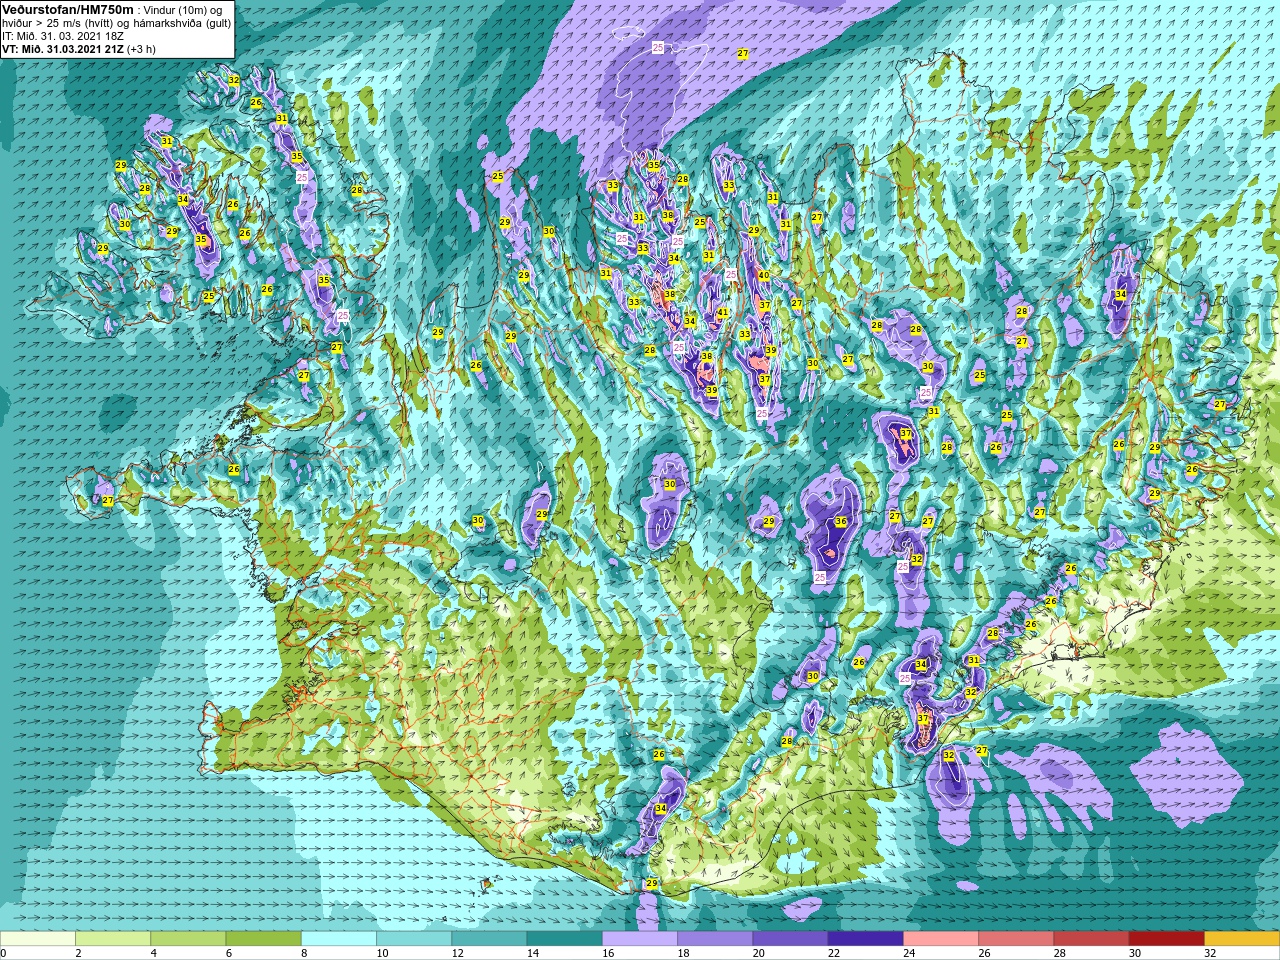
Task: Click the light pink 24–26 legend swatch
Action: pos(941,939)
